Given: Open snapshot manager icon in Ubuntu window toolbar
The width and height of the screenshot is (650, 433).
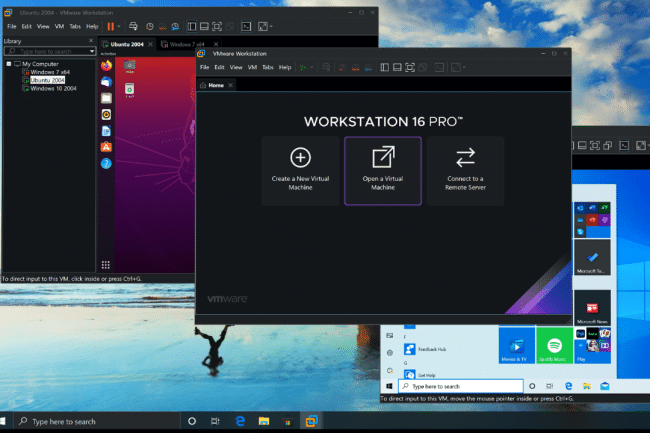Looking at the screenshot, I should pyautogui.click(x=175, y=27).
